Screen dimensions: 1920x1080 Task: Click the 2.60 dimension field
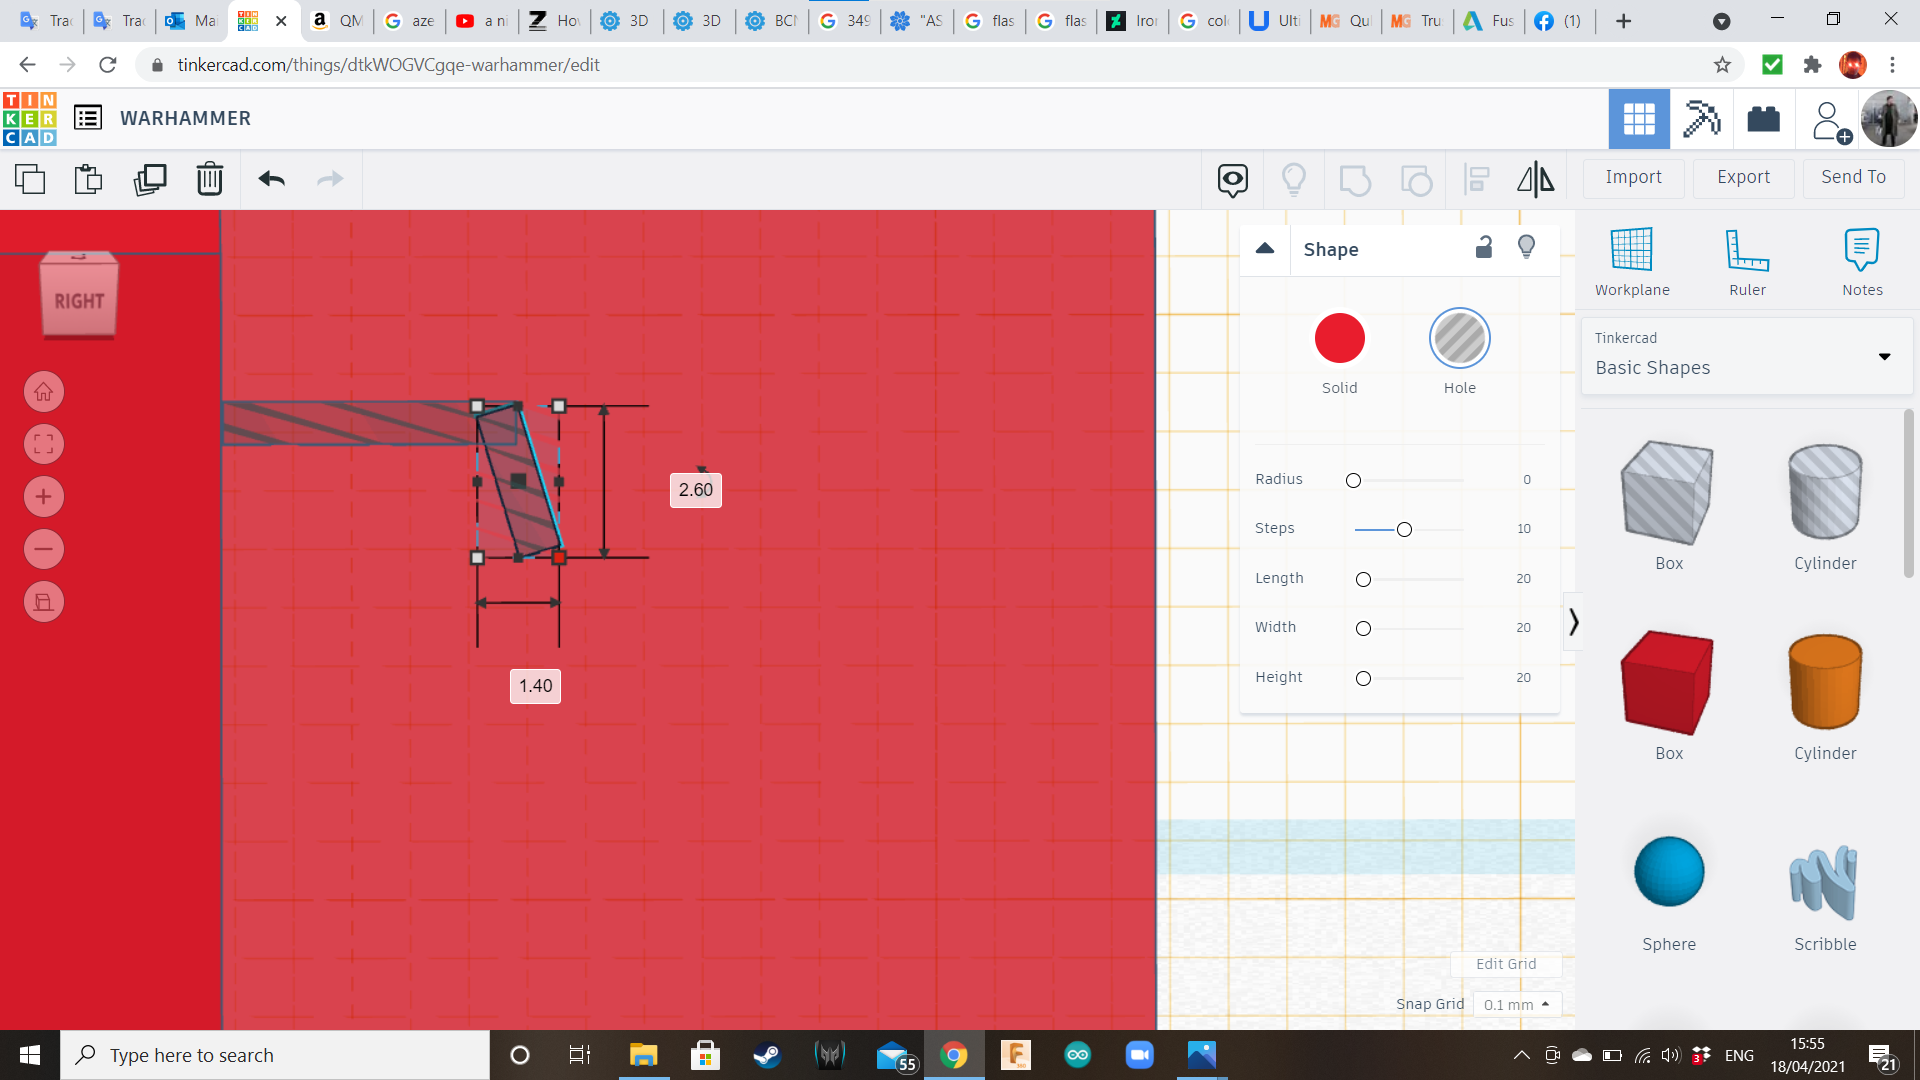(695, 490)
